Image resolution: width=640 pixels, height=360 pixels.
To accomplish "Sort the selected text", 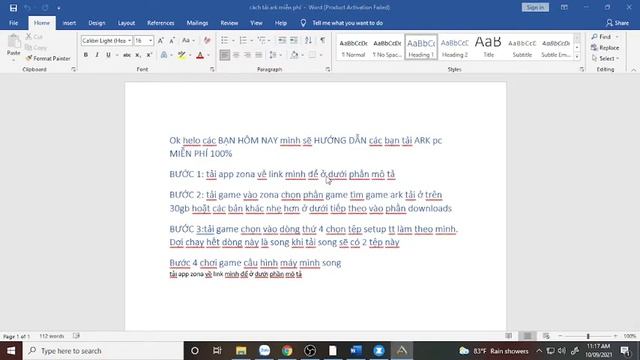I will click(308, 40).
